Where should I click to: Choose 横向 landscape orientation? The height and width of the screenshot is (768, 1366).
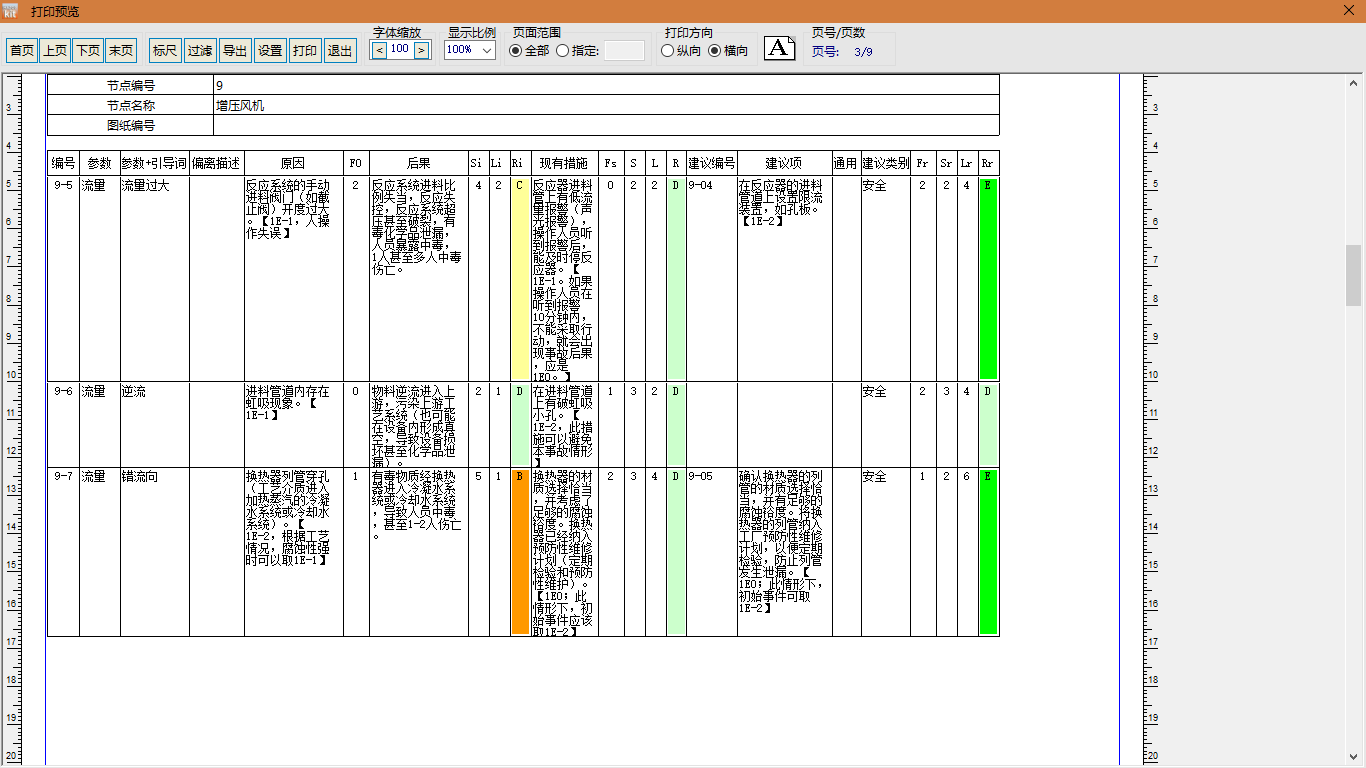pos(728,51)
